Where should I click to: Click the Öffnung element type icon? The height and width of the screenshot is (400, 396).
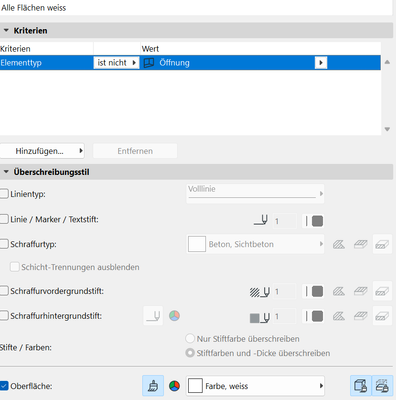(x=149, y=63)
